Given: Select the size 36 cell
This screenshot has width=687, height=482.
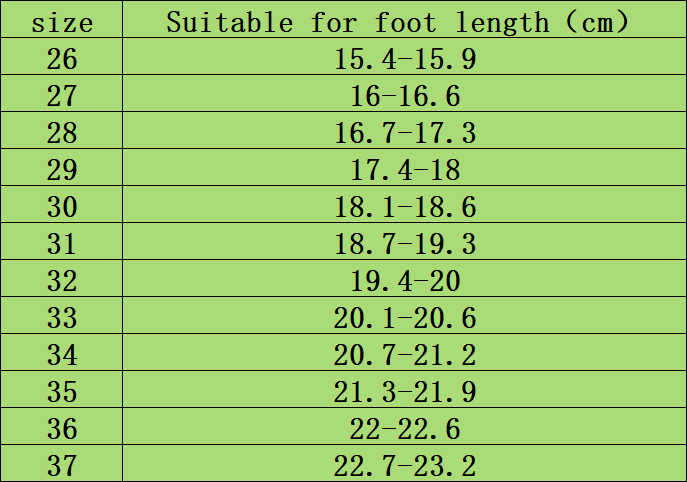Looking at the screenshot, I should point(62,428).
